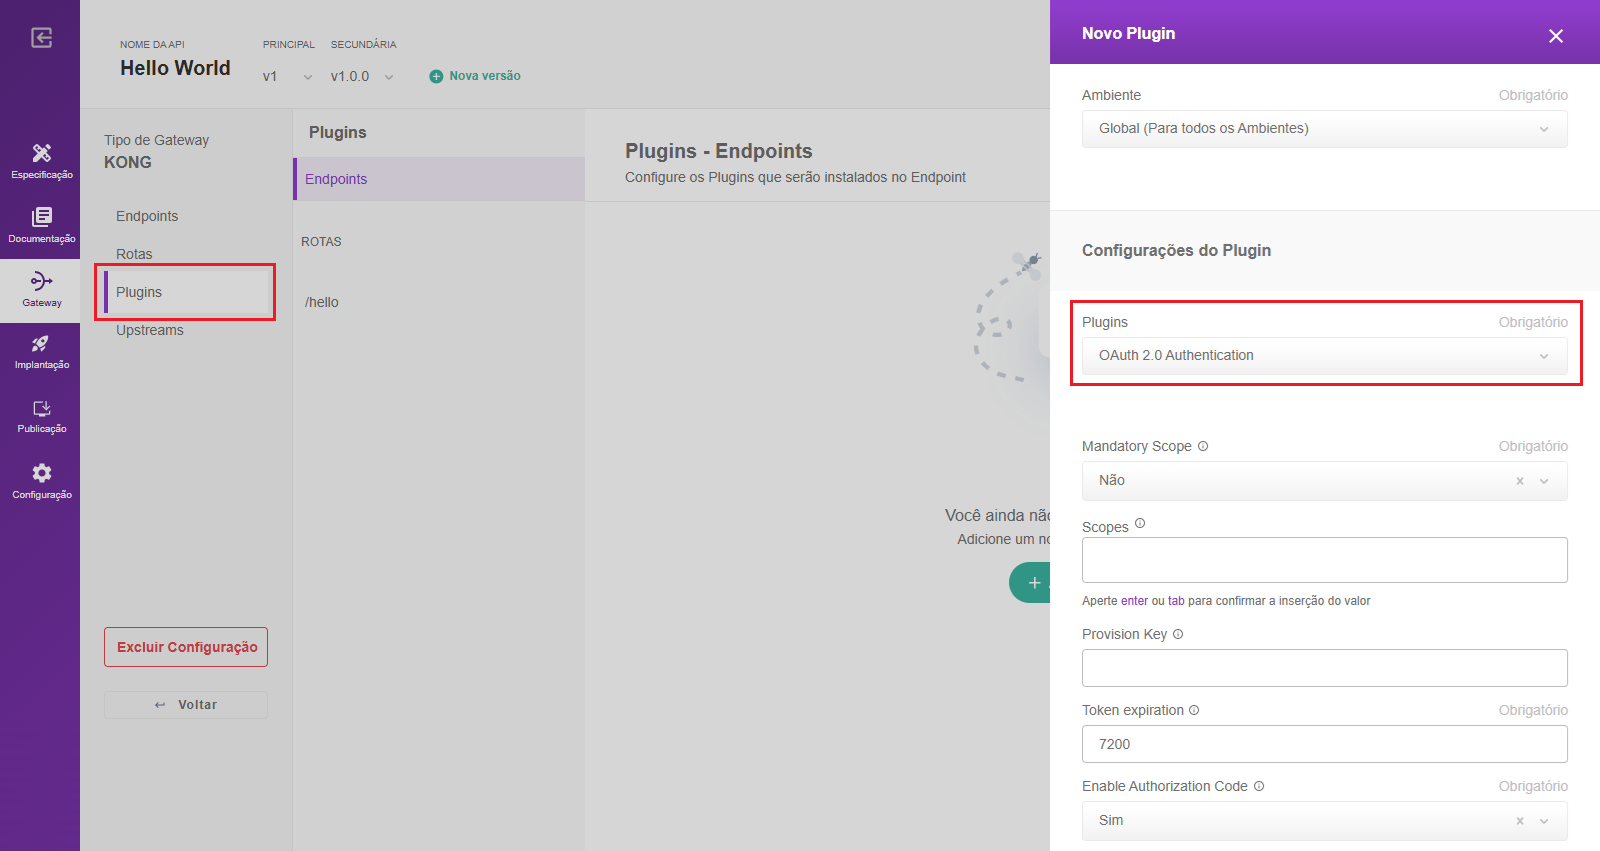Image resolution: width=1600 pixels, height=851 pixels.
Task: Click info icon next to Scopes
Action: point(1140,523)
